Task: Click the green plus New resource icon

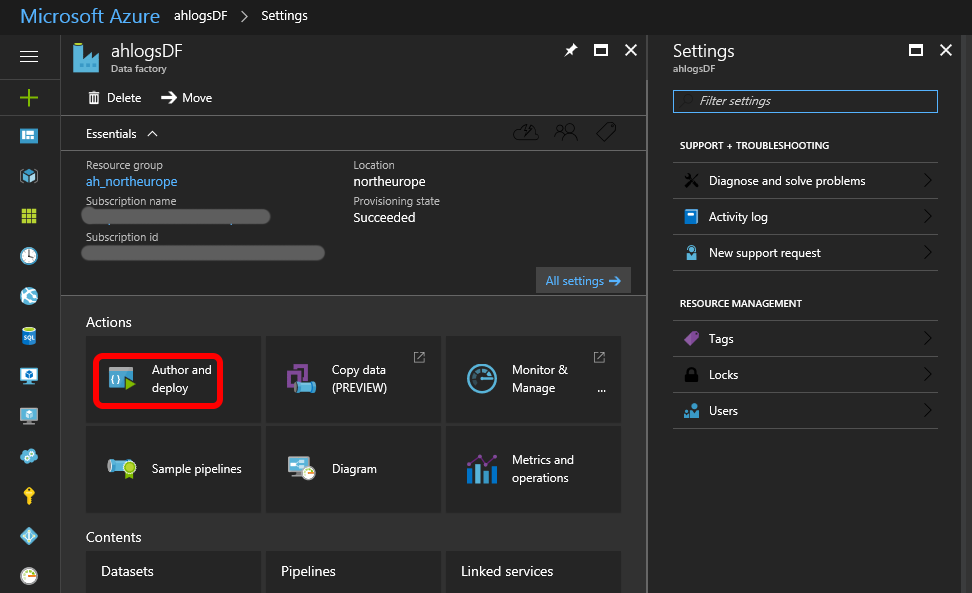Action: click(29, 97)
